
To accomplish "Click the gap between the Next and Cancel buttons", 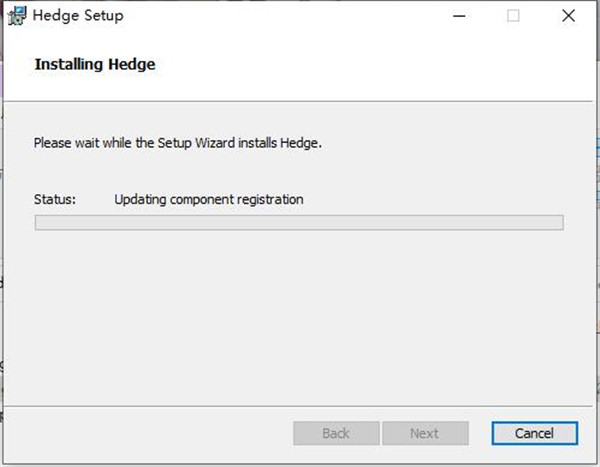I will [x=480, y=433].
